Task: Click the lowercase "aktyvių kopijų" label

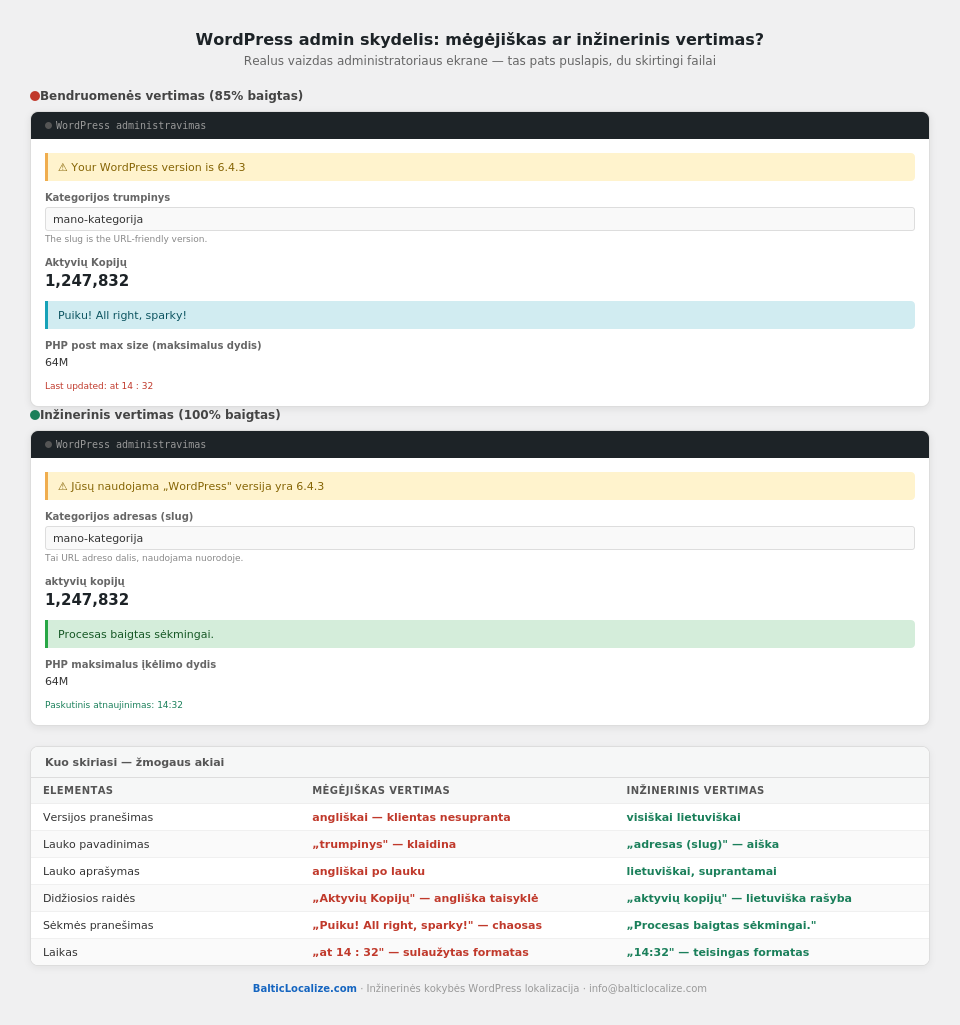Action: pyautogui.click(x=84, y=581)
